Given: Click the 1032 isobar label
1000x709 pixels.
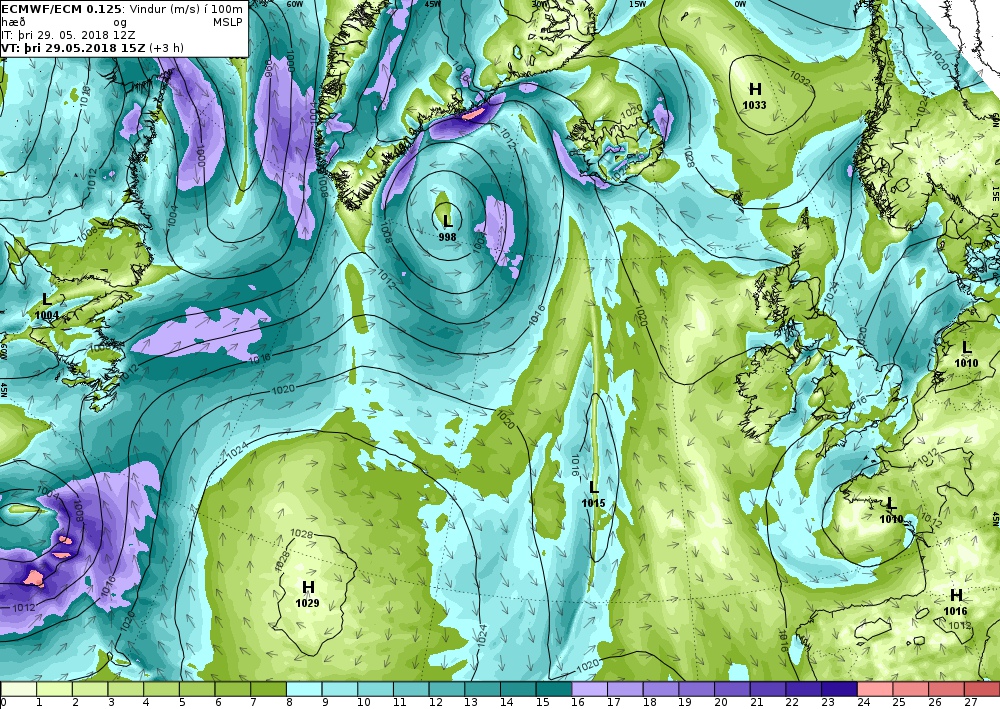Looking at the screenshot, I should point(800,78).
